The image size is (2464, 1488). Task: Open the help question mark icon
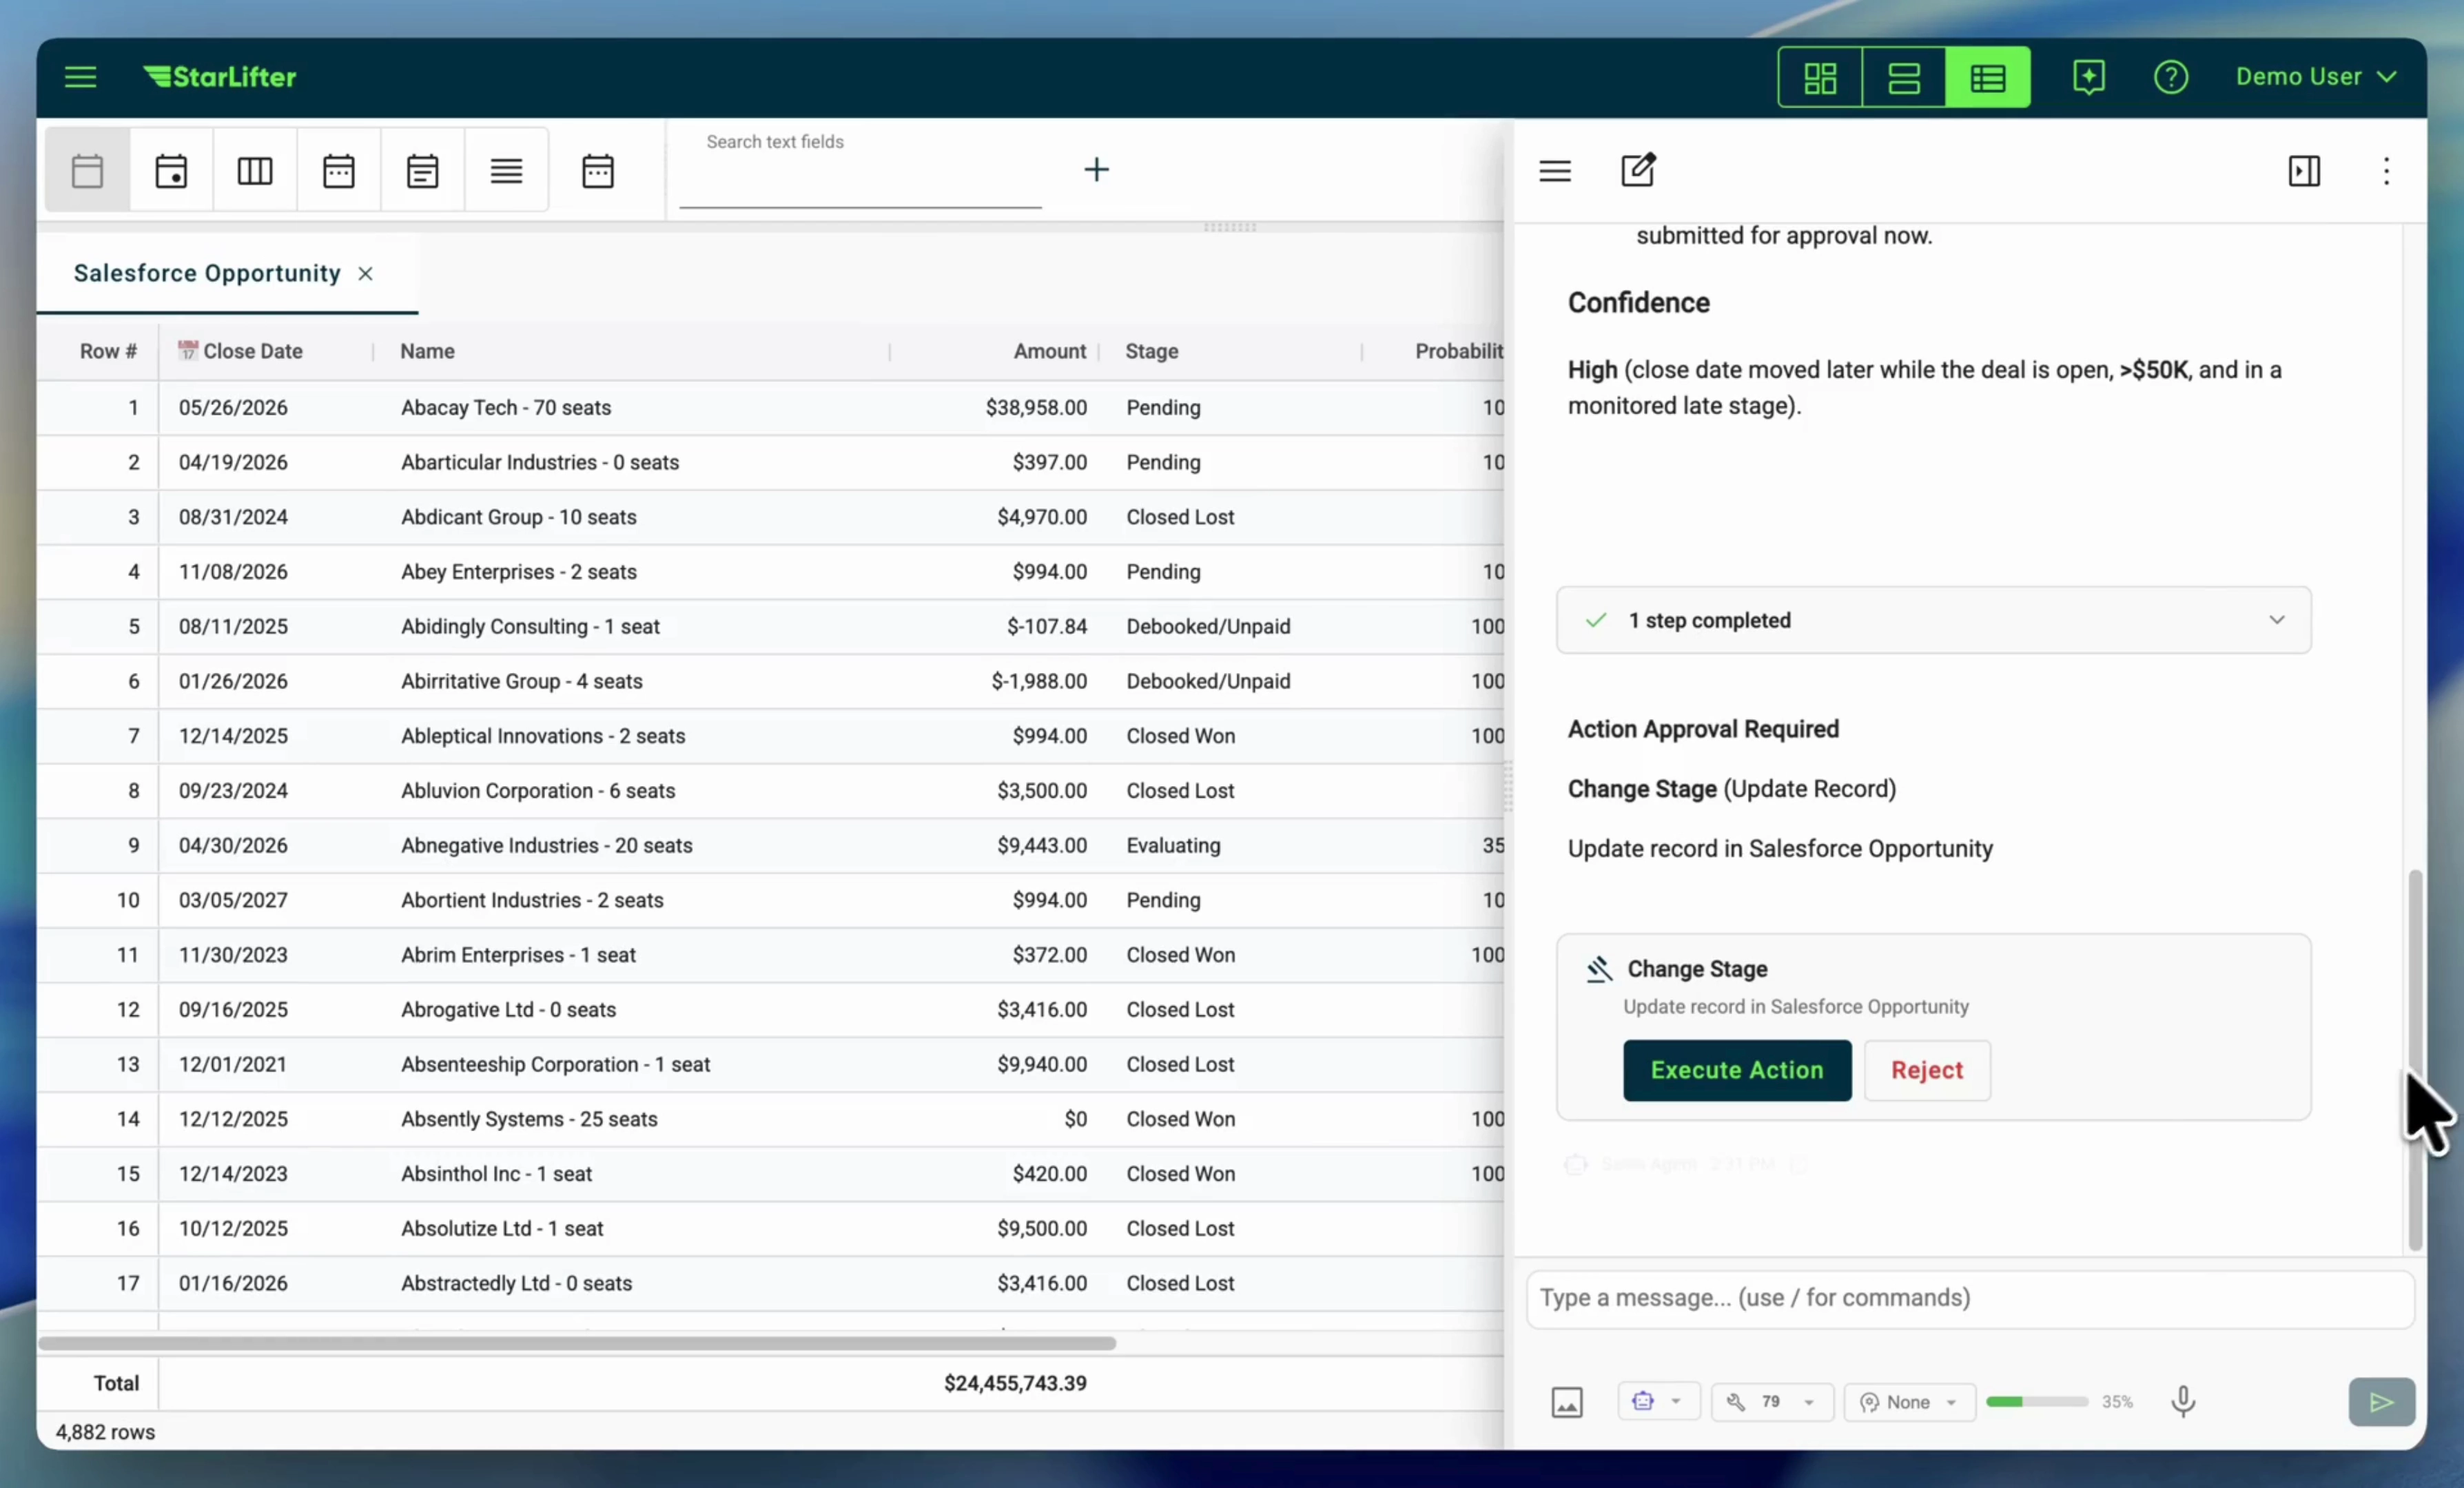coord(2170,77)
